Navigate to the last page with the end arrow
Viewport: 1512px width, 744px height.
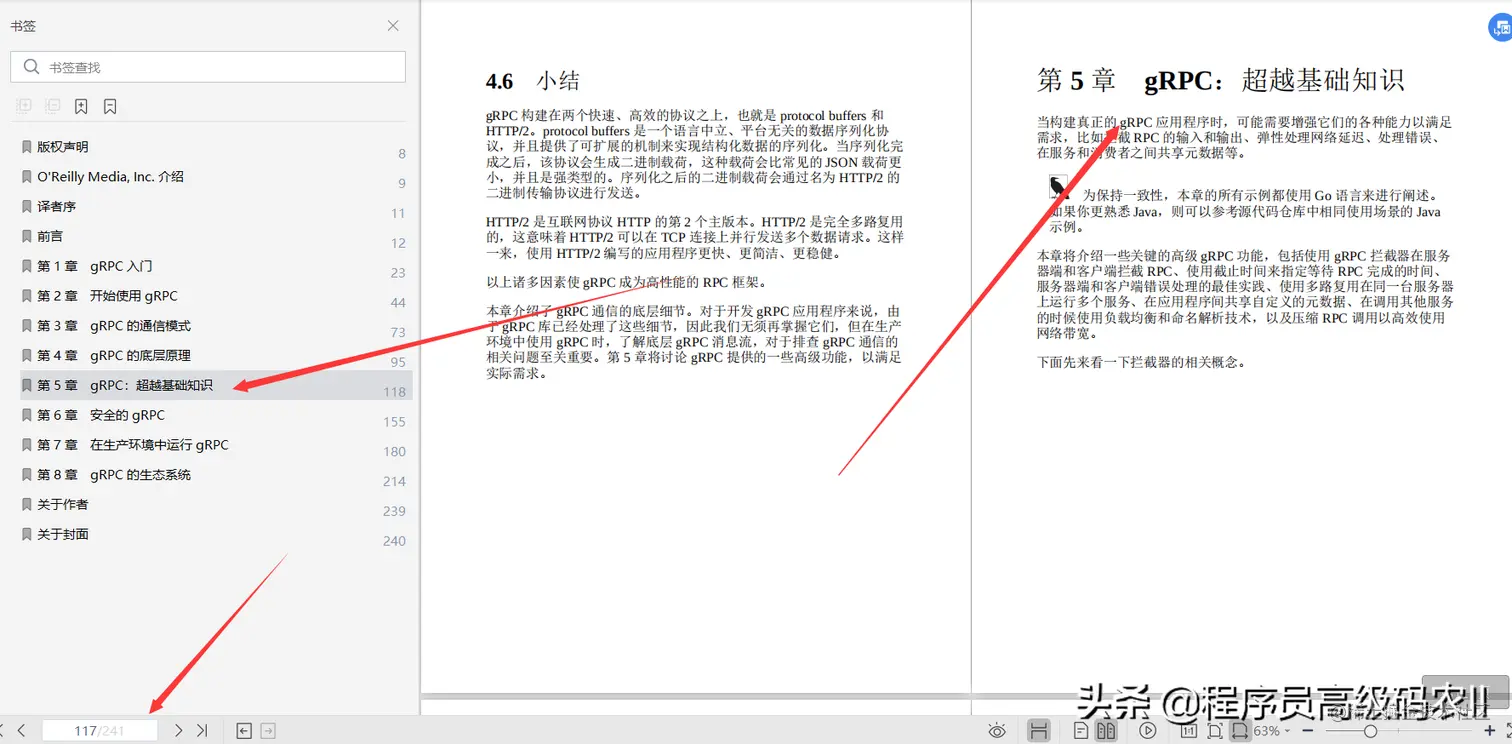point(201,731)
